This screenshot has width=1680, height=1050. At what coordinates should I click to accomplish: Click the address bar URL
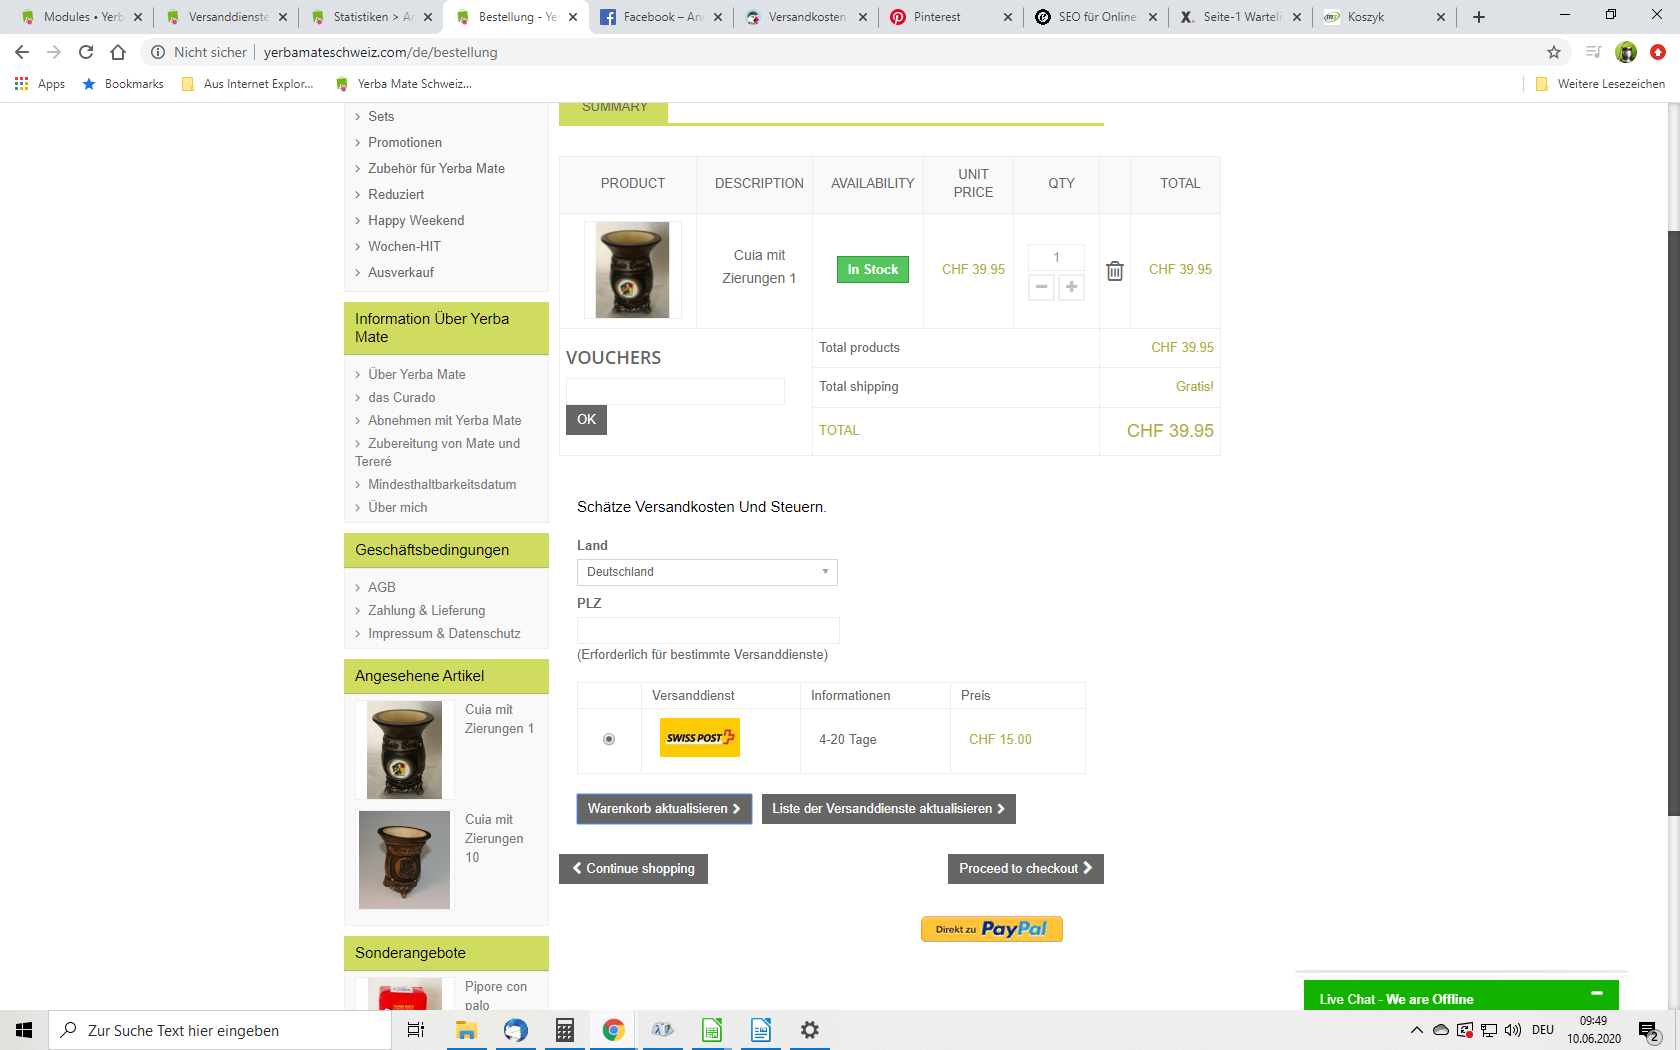point(380,52)
